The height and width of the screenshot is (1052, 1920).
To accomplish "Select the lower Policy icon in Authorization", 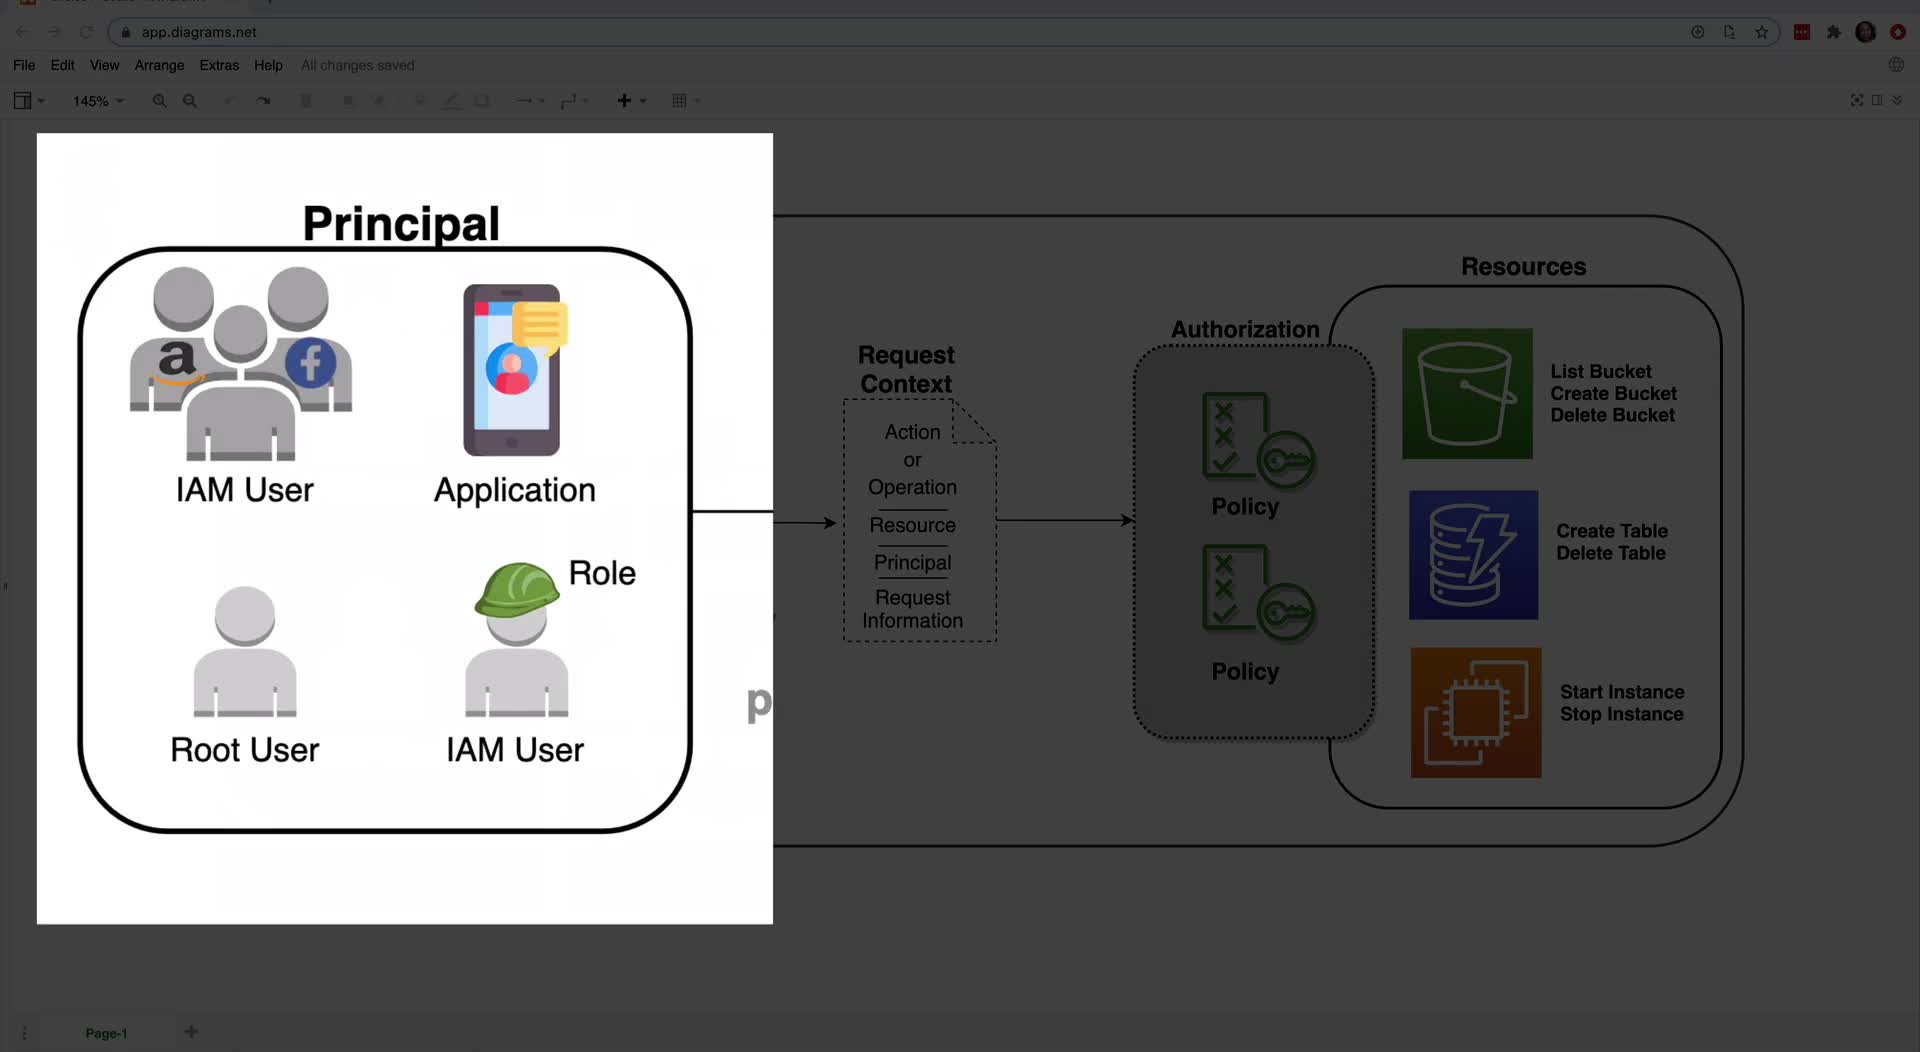I will tap(1258, 593).
